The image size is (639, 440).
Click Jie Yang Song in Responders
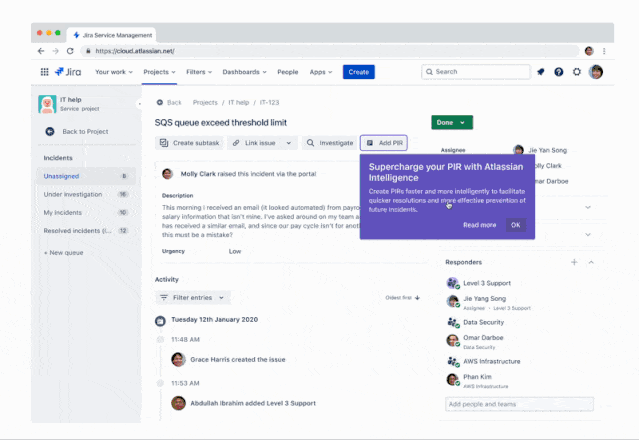[485, 299]
